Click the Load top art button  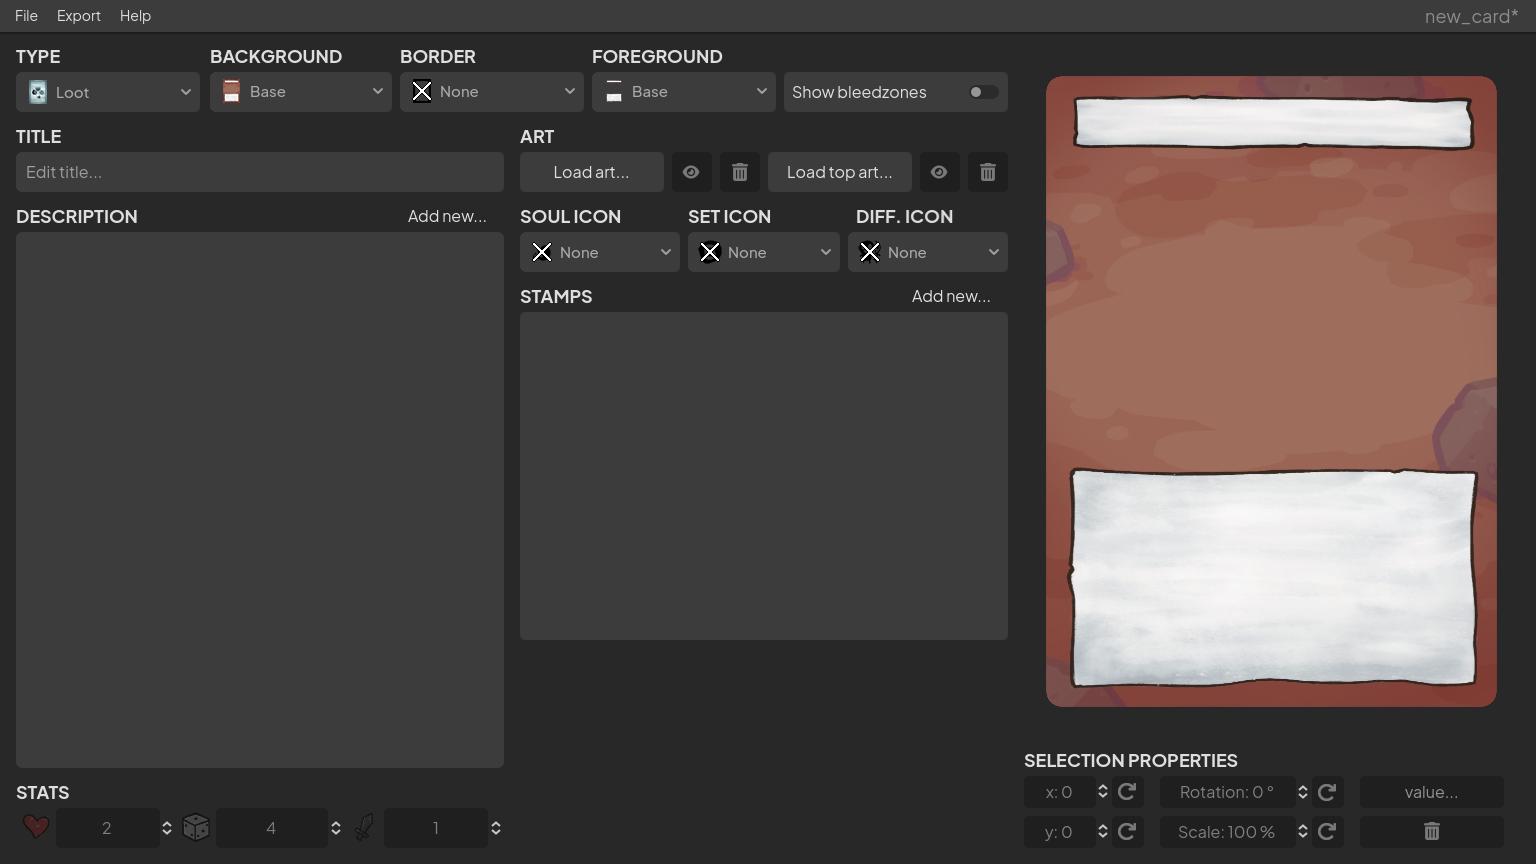tap(840, 172)
